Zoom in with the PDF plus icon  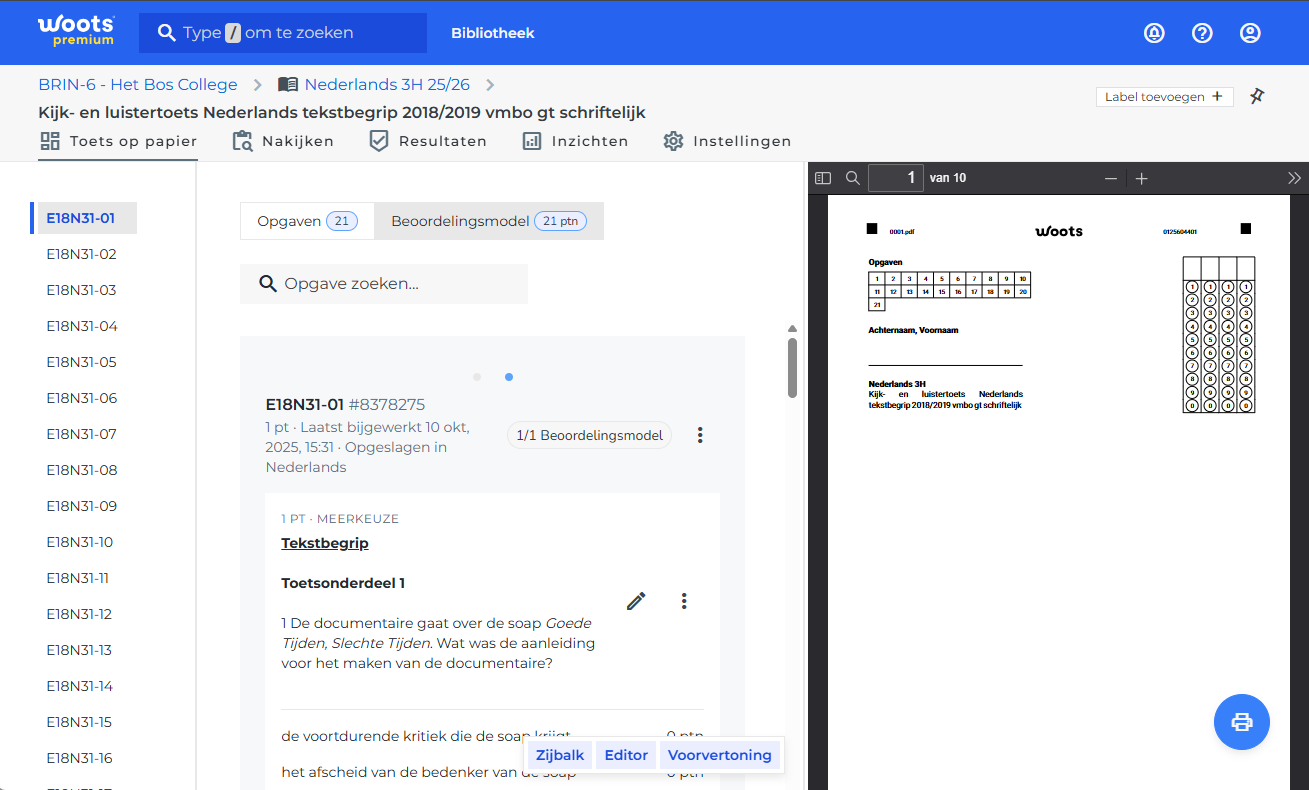tap(1142, 178)
